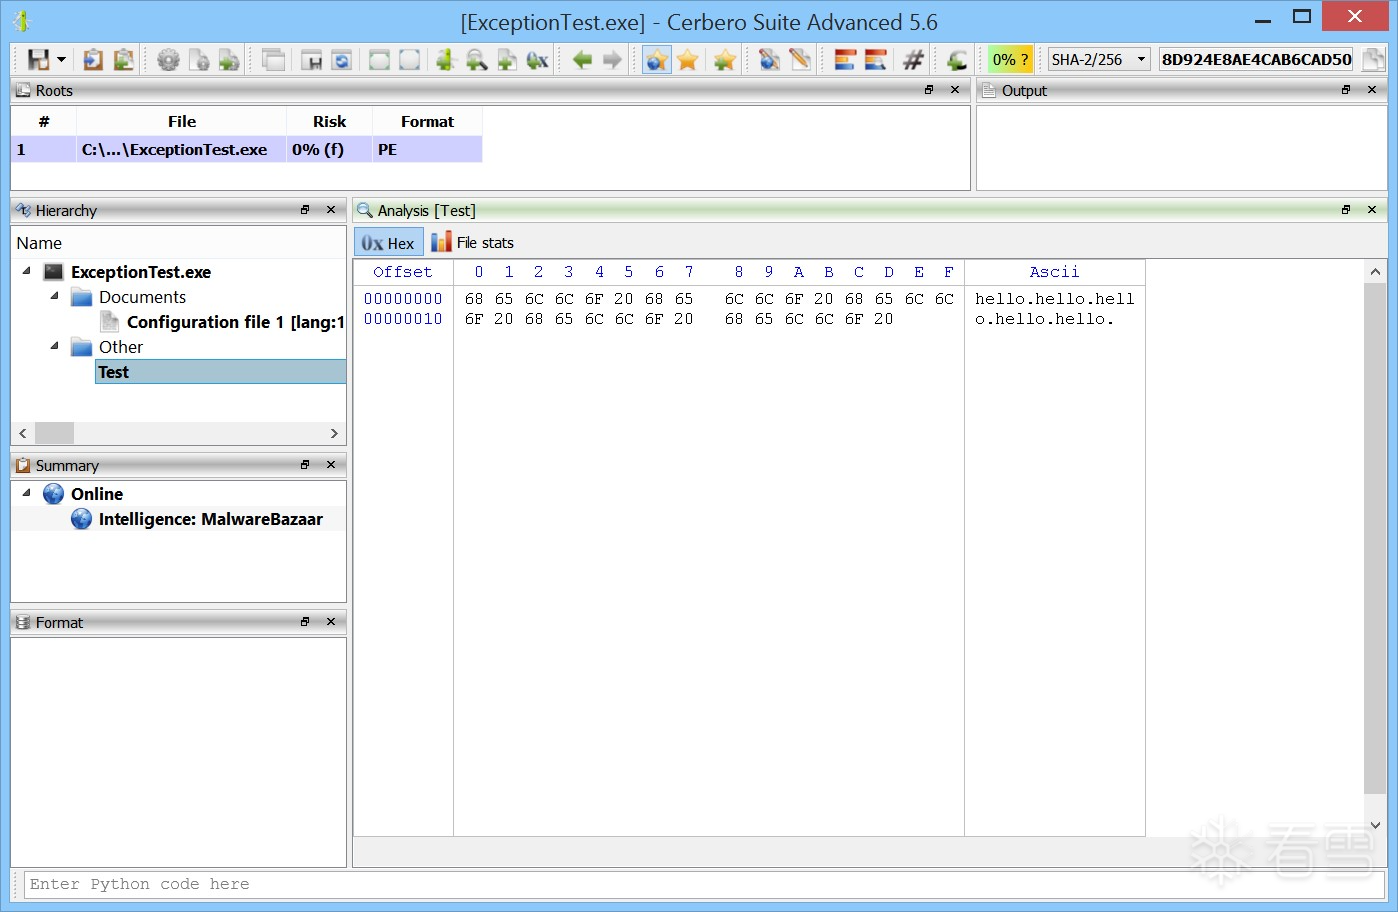This screenshot has height=912, width=1398.
Task: Click the hash symbol toolbar icon
Action: point(913,60)
